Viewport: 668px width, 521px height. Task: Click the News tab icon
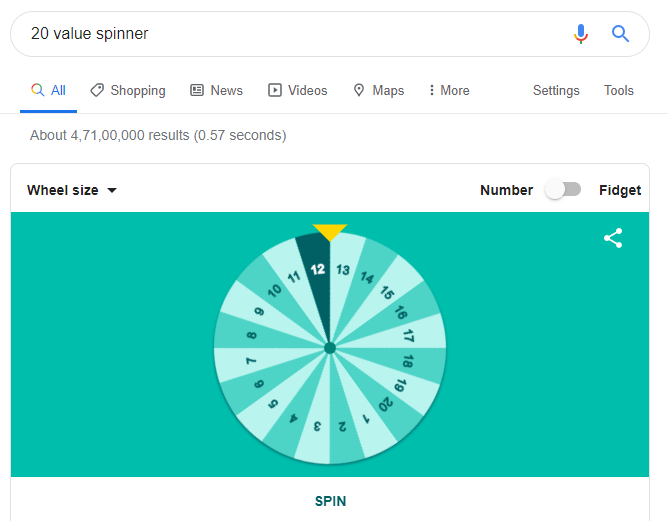pos(197,90)
